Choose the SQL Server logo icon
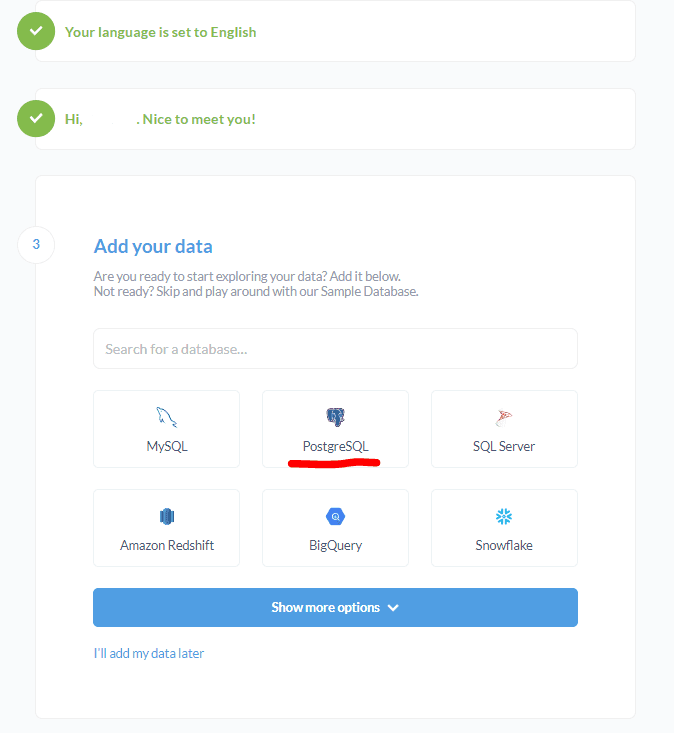674x733 pixels. click(504, 417)
